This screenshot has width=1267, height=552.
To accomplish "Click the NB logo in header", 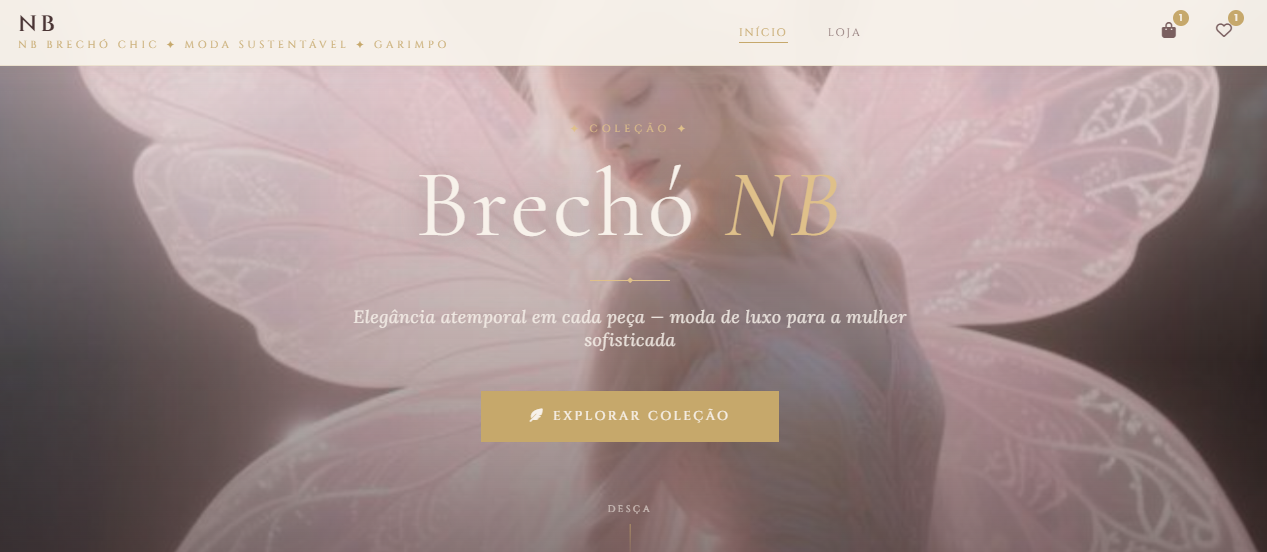I will pos(37,23).
